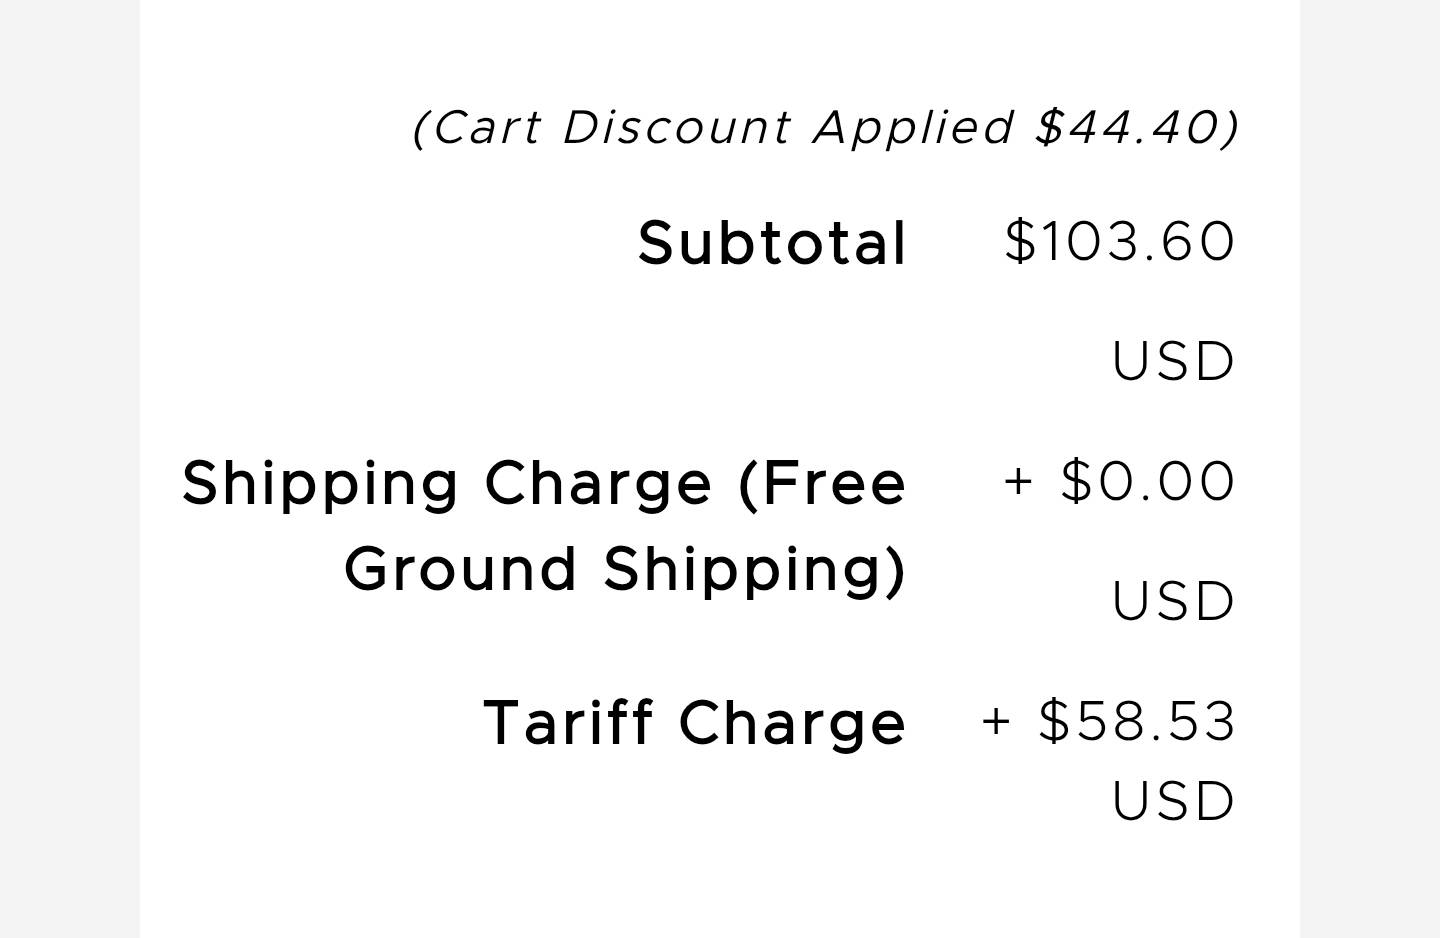The height and width of the screenshot is (938, 1440).
Task: Click the Shipping Charge label text
Action: [446, 484]
